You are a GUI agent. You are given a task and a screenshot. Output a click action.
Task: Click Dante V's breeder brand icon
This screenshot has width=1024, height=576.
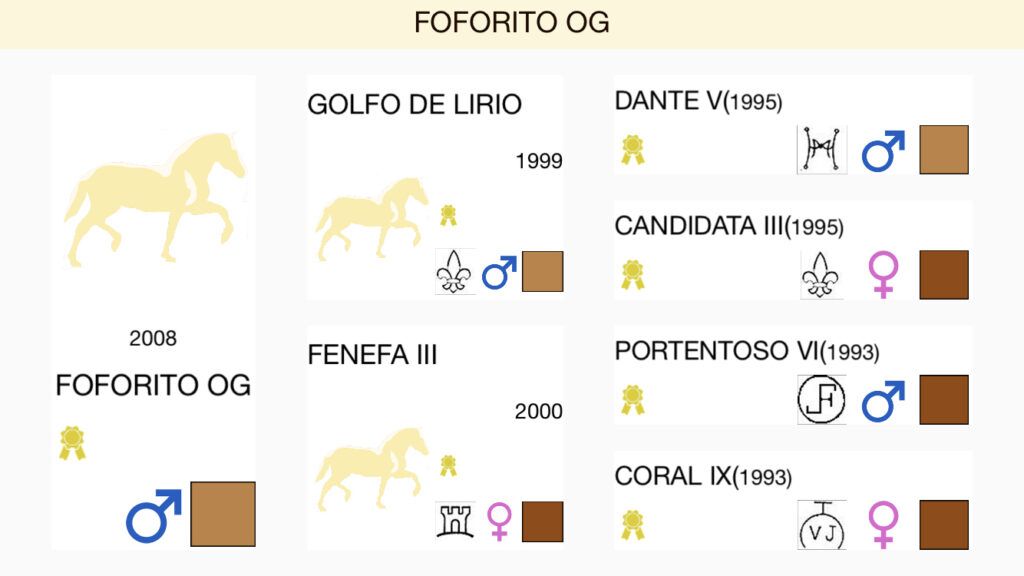[x=822, y=150]
